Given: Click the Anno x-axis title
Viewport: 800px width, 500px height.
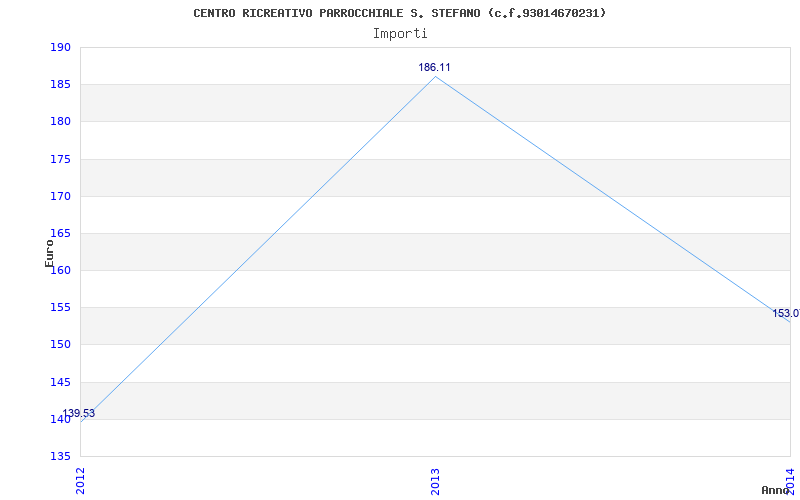Looking at the screenshot, I should pos(775,490).
